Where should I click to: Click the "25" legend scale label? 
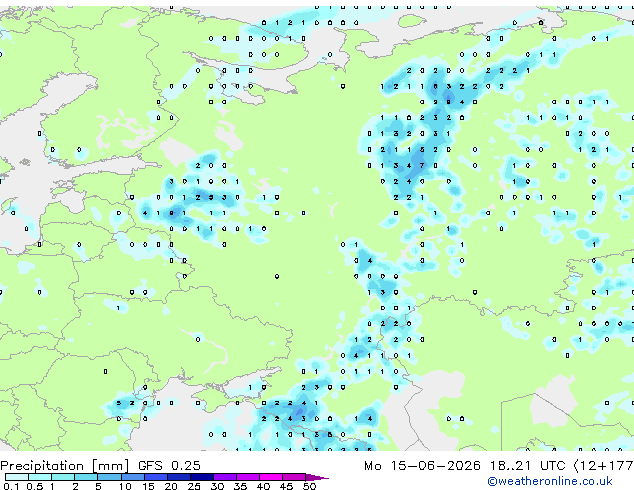[x=194, y=486]
